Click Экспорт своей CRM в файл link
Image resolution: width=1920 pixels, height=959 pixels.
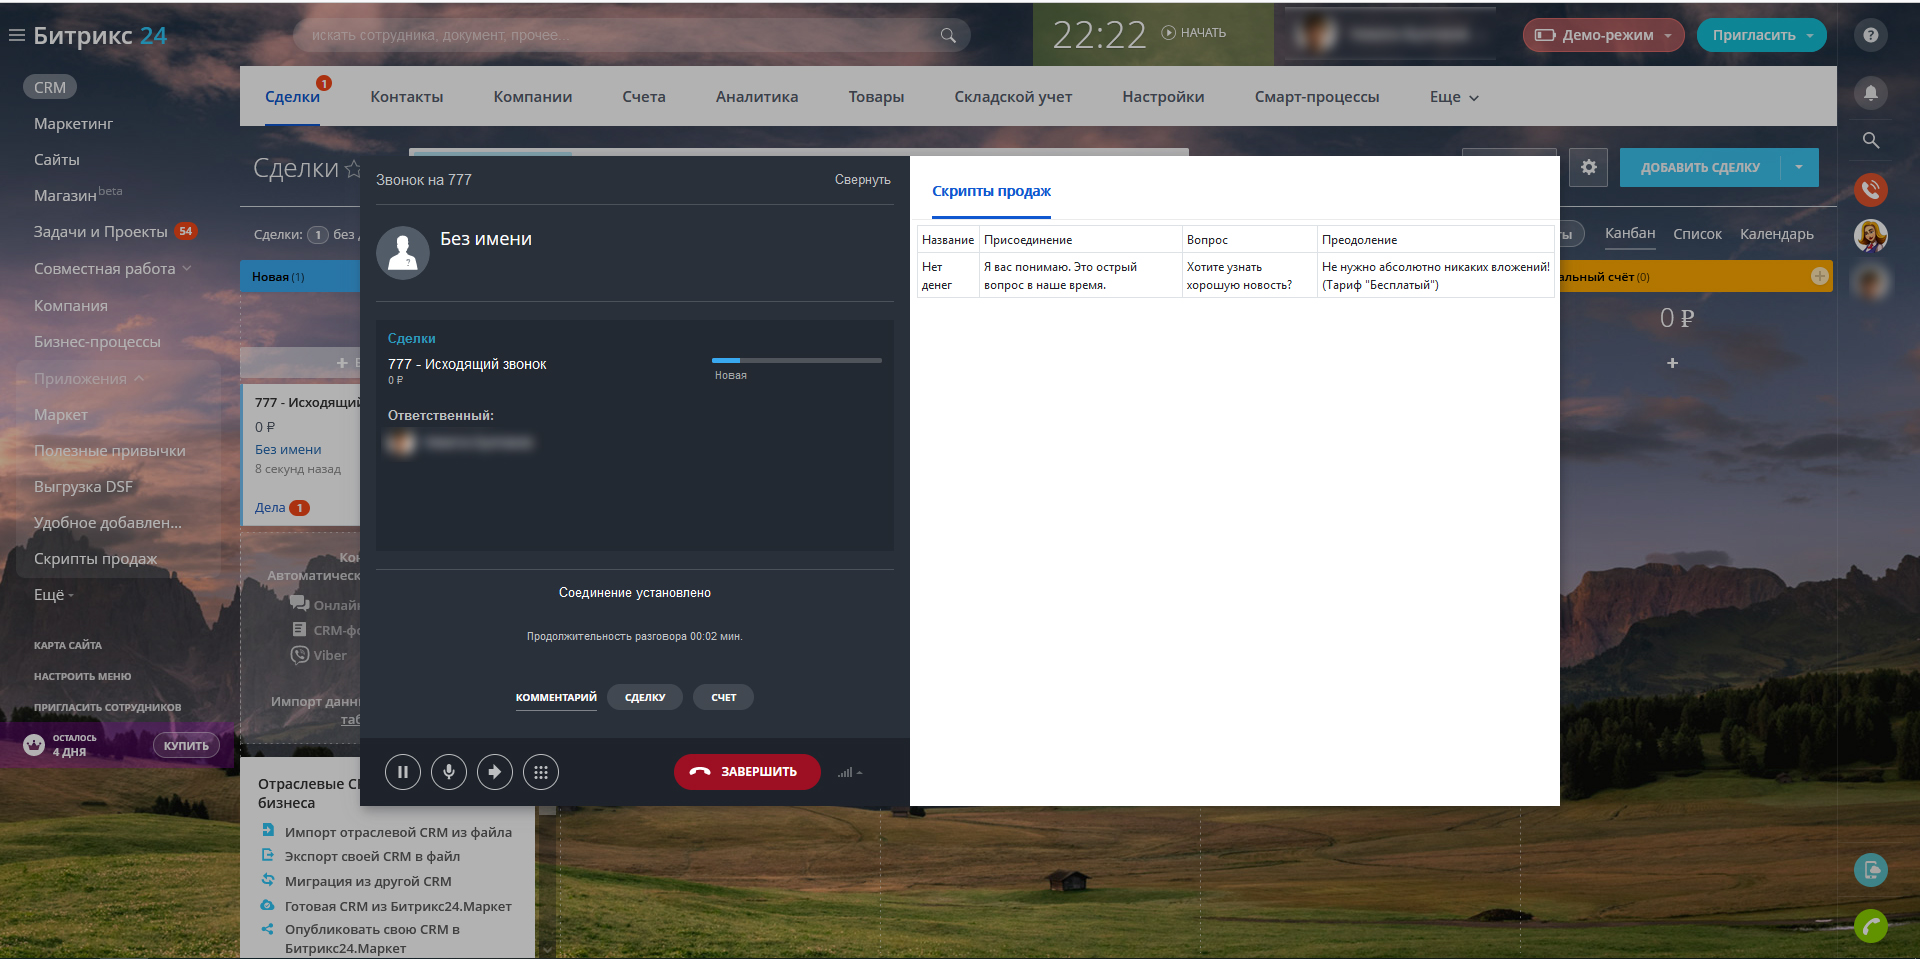(x=372, y=856)
